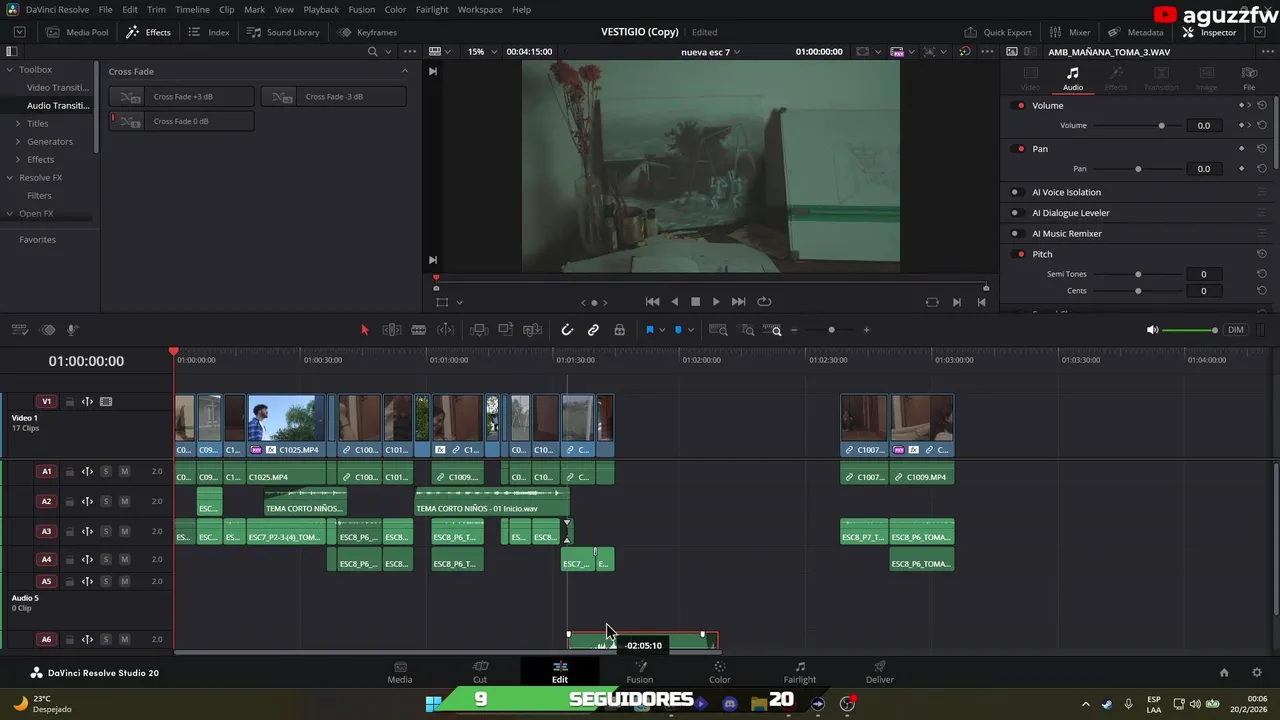Toggle Linked Selection chain icon
Image resolution: width=1280 pixels, height=720 pixels.
pos(593,330)
